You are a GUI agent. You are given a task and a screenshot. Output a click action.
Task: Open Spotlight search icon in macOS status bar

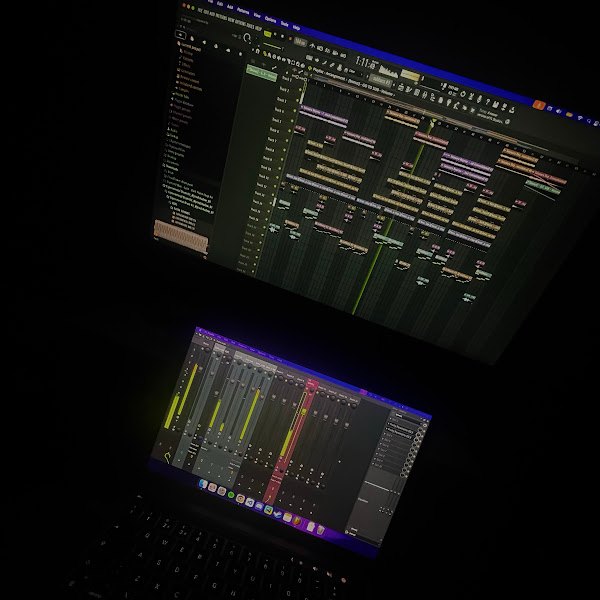589,121
